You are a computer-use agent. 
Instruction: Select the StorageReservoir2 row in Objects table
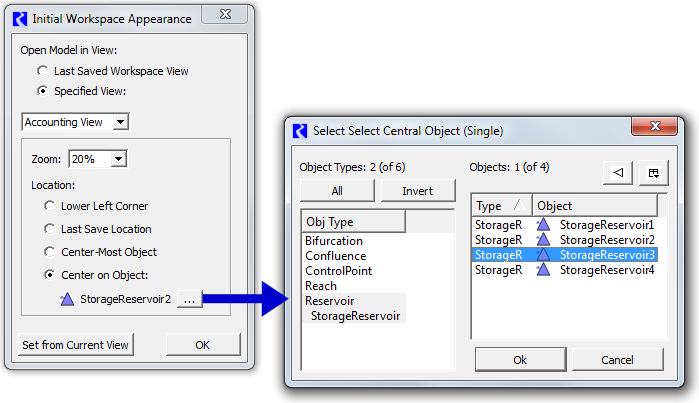564,240
